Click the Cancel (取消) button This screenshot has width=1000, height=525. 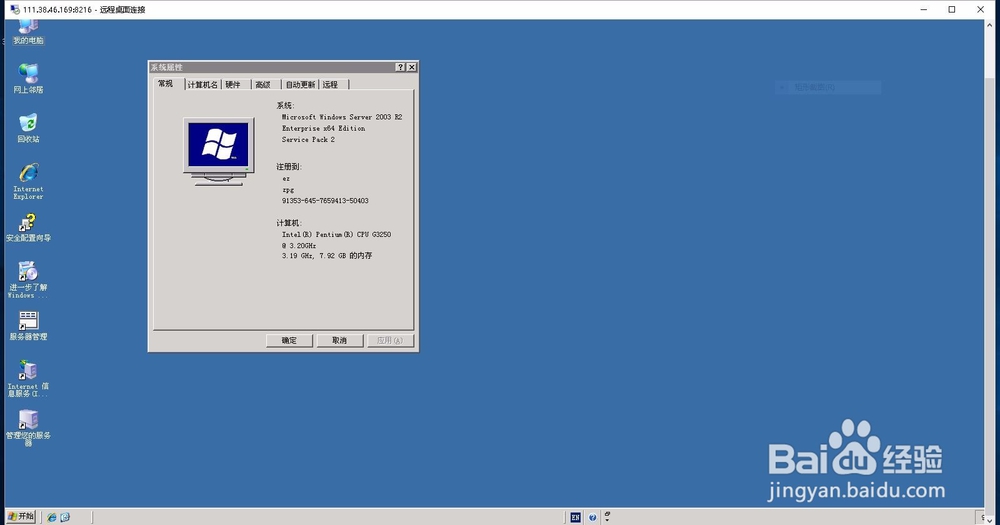(x=340, y=341)
